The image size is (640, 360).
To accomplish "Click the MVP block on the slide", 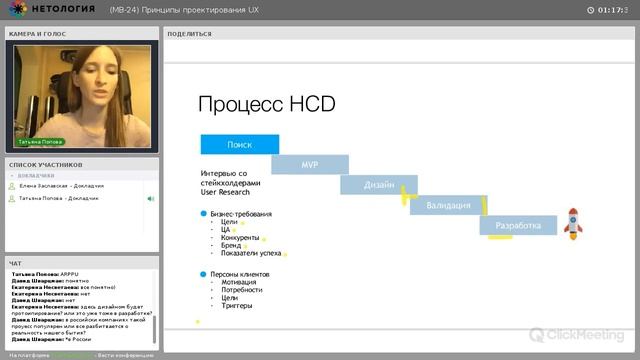I will tap(310, 165).
